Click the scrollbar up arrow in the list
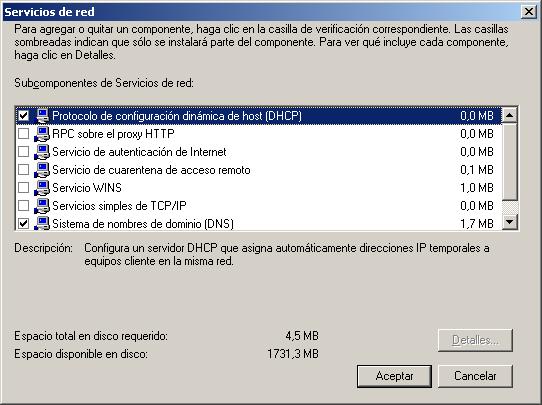Image resolution: width=542 pixels, height=405 pixels. coord(510,115)
